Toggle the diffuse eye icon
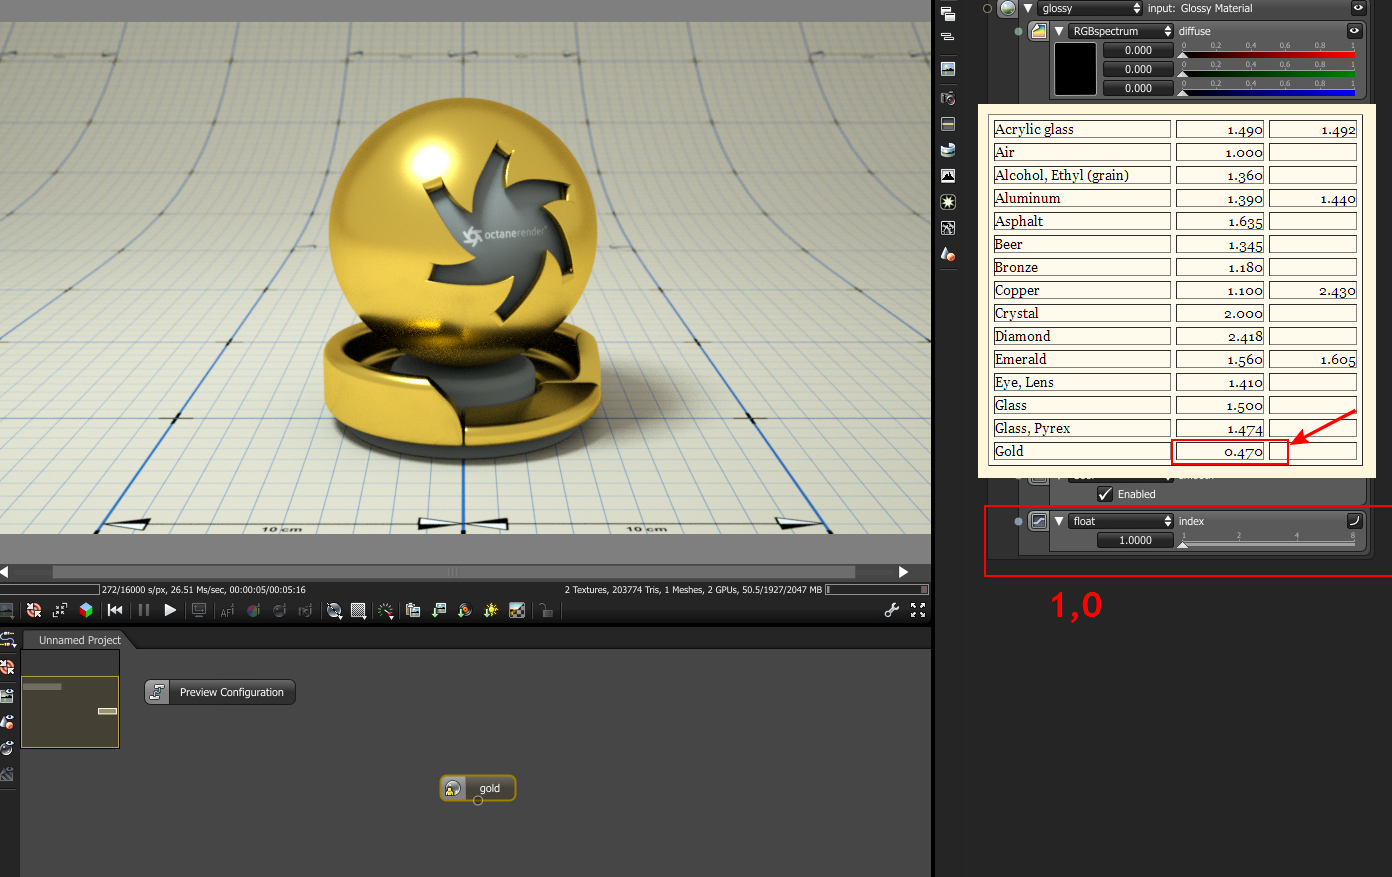This screenshot has width=1392, height=877. coord(1355,31)
